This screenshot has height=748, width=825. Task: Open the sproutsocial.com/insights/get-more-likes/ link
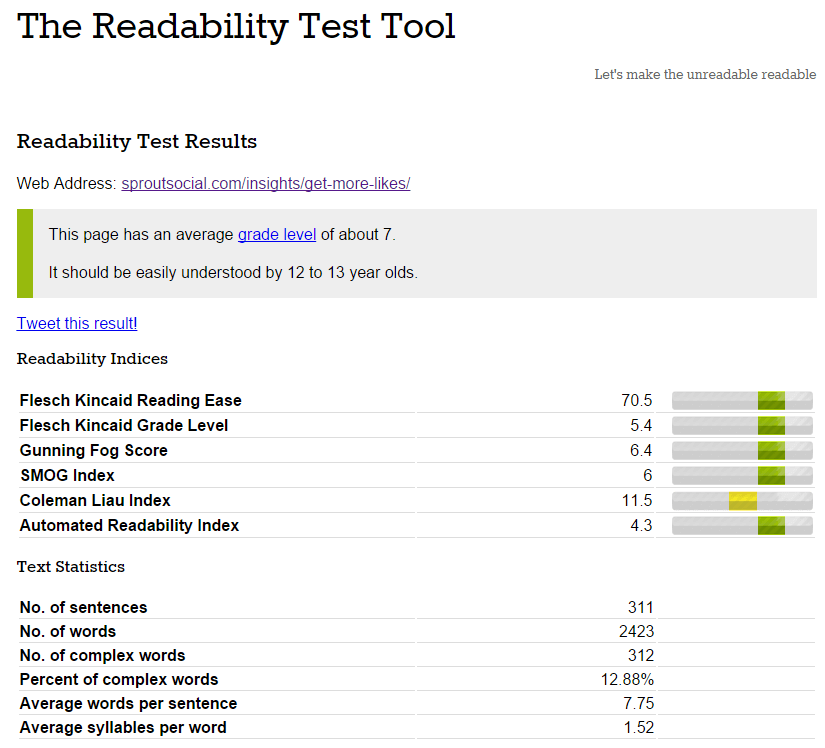point(266,184)
